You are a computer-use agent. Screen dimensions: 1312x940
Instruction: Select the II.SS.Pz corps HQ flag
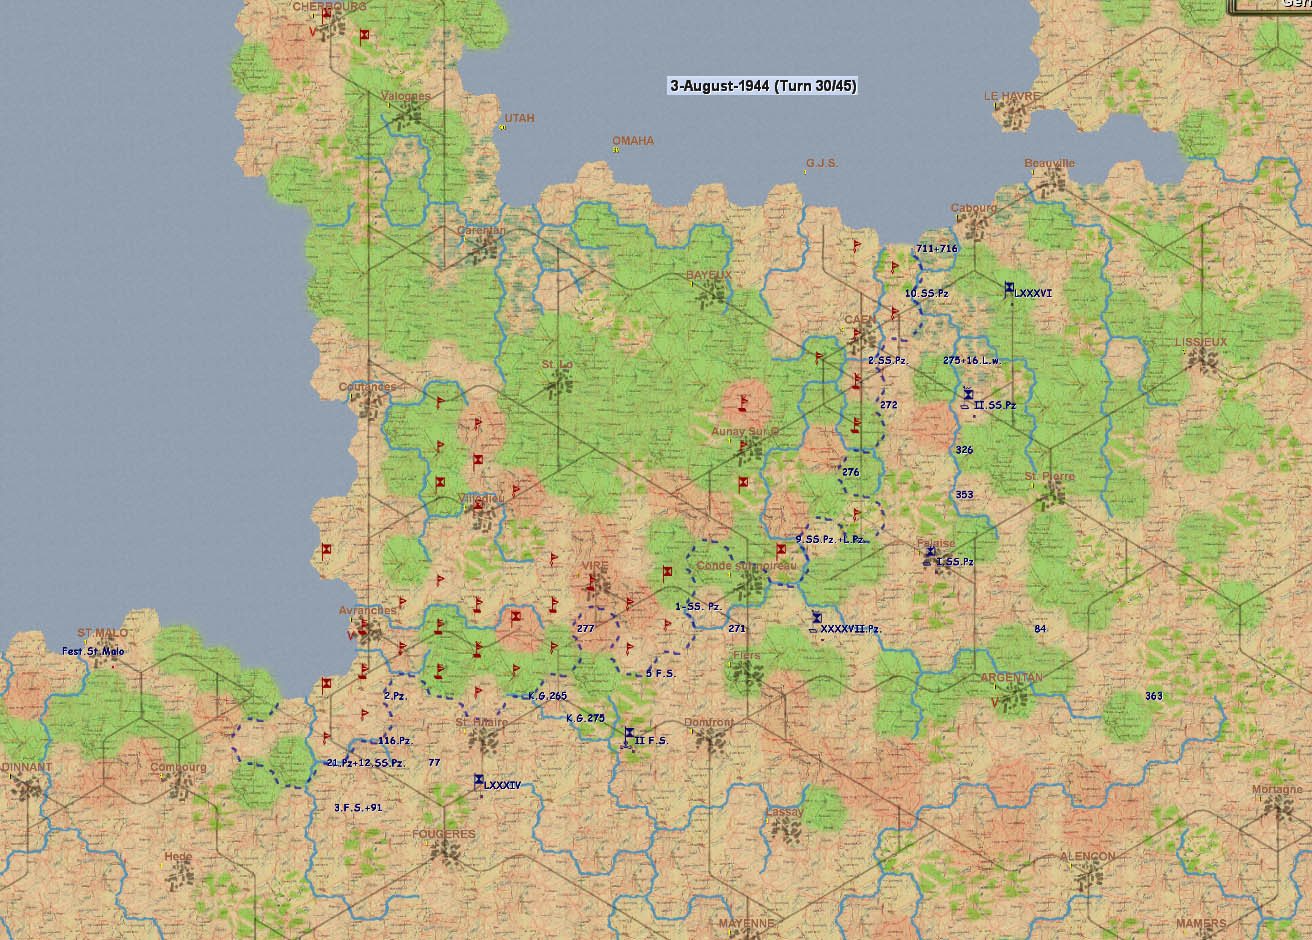click(968, 396)
